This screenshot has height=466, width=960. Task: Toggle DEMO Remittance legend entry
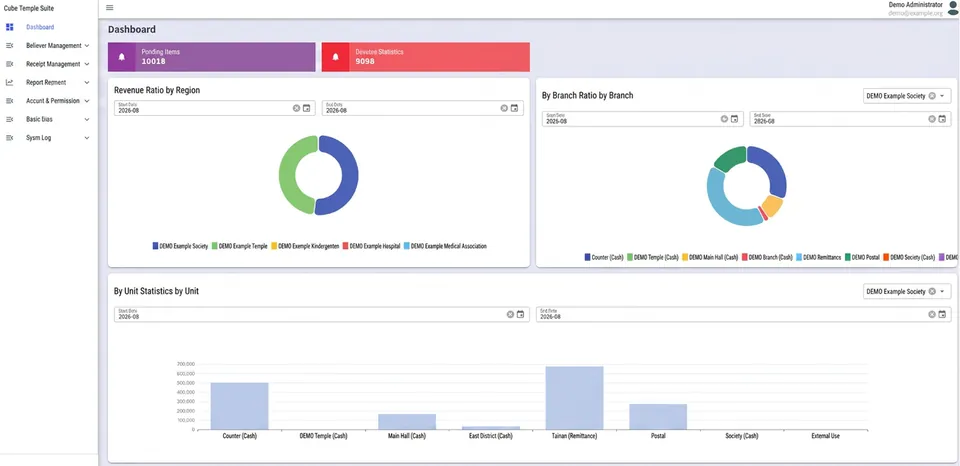click(x=819, y=258)
